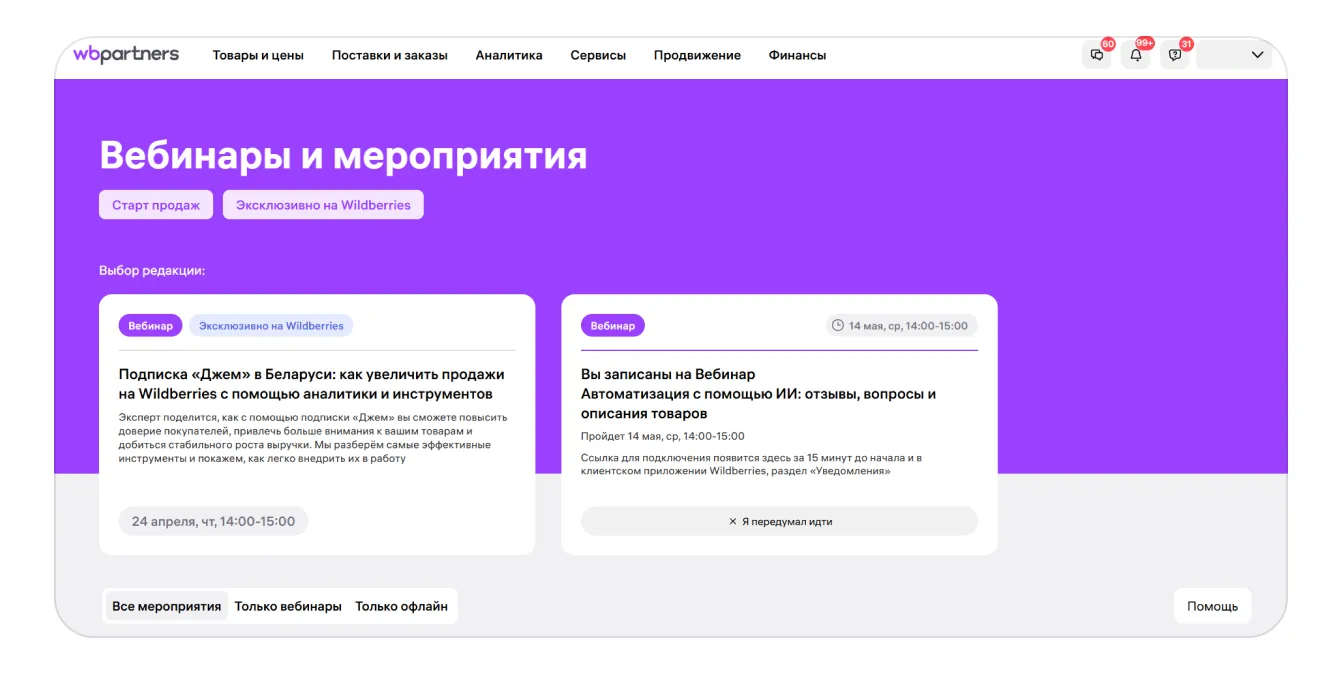Open the notifications bell icon
The width and height of the screenshot is (1344, 674).
click(x=1135, y=55)
